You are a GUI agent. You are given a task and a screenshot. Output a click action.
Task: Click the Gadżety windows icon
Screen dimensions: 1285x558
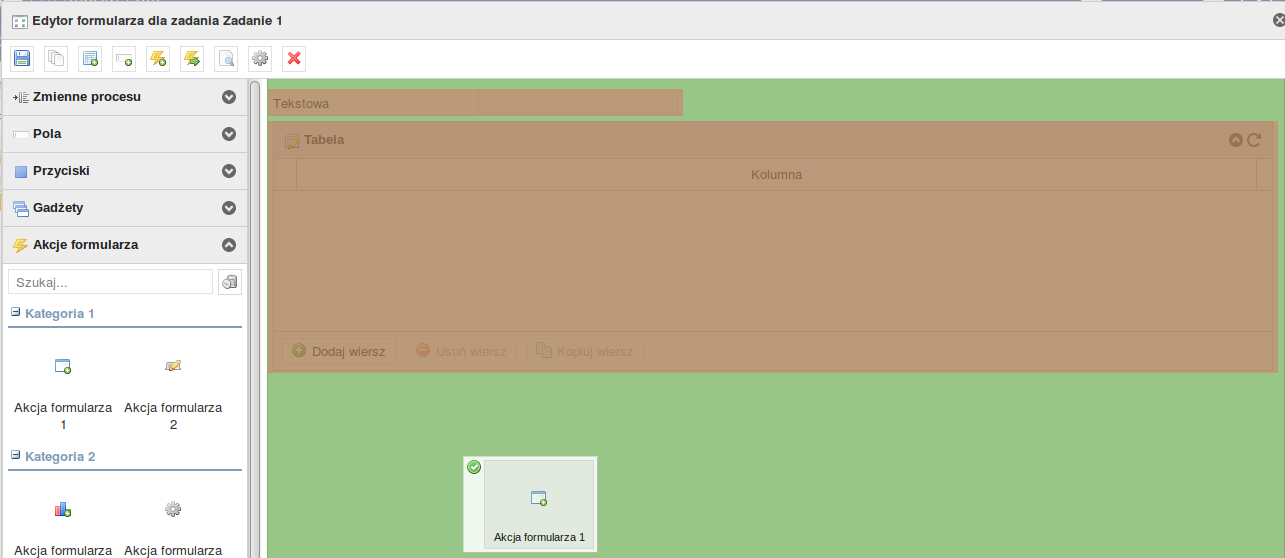coord(20,208)
